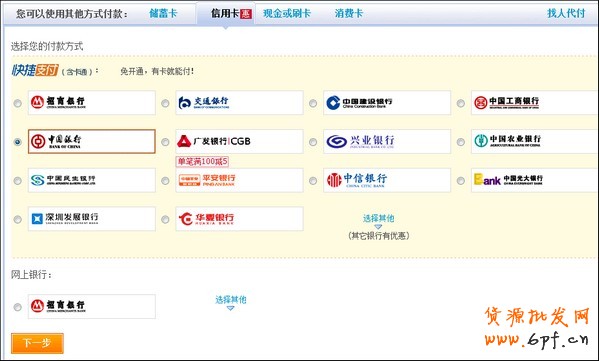
Task: Open the 现金或刷卡 tab
Action: point(287,13)
